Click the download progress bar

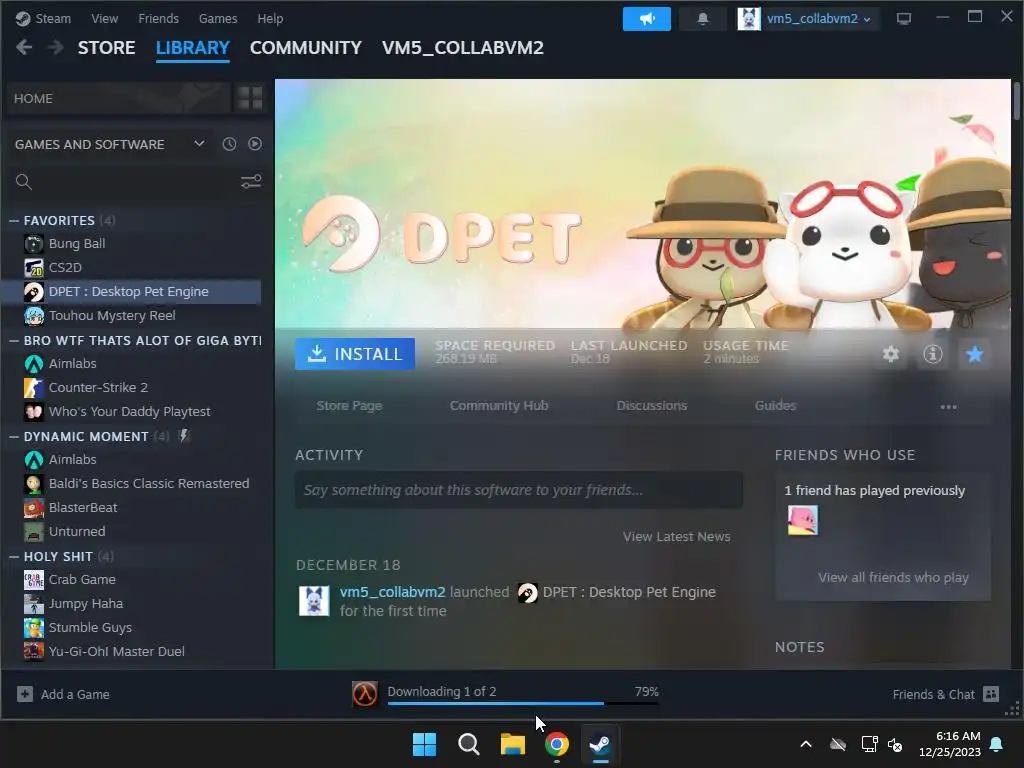click(523, 703)
